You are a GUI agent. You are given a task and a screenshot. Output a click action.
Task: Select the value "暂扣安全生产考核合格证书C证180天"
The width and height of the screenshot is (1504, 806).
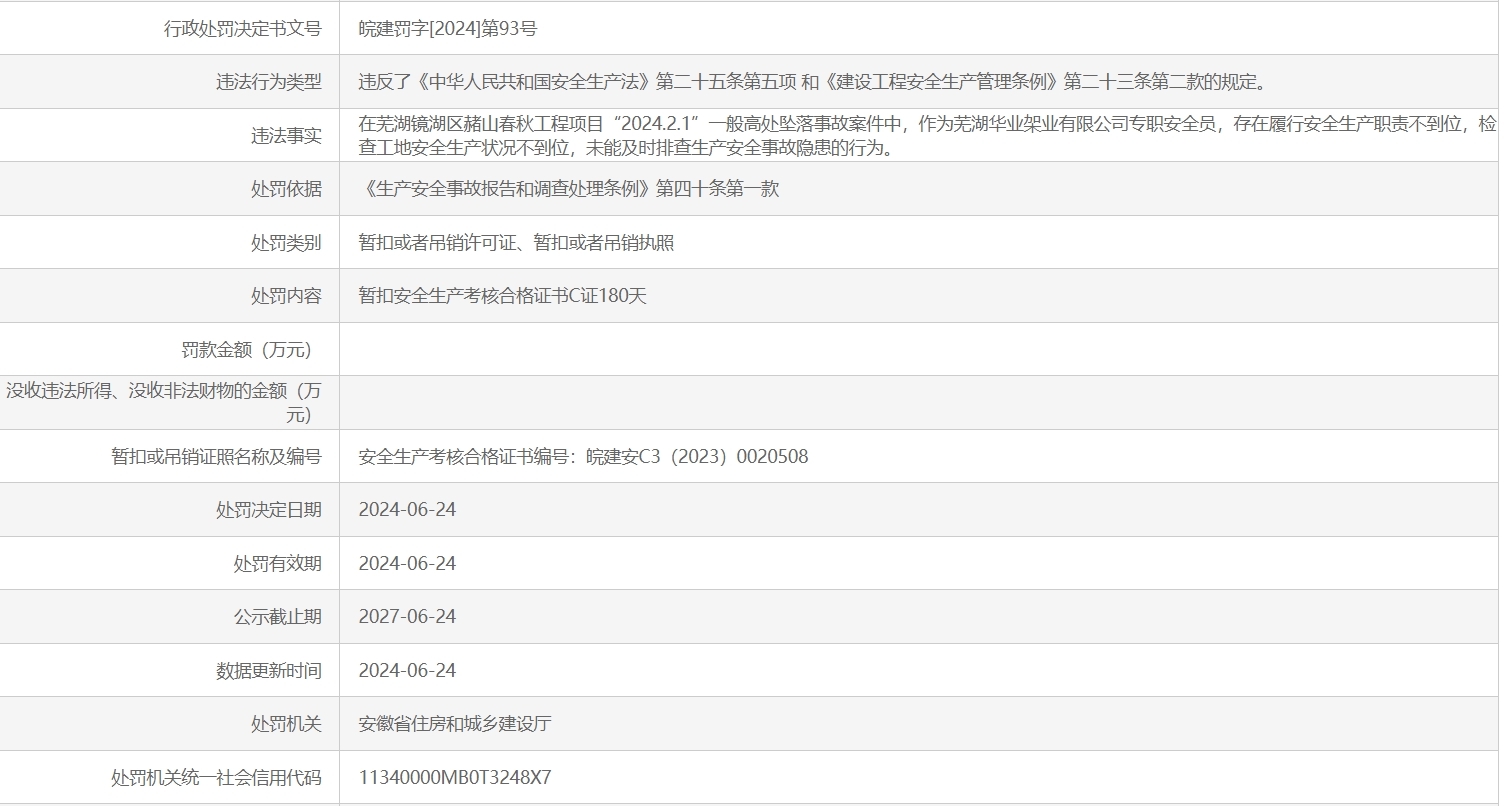coord(503,296)
